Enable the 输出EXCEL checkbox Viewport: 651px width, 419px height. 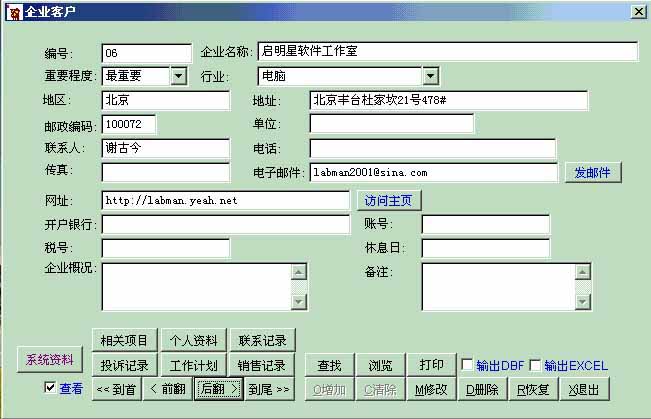pyautogui.click(x=535, y=365)
